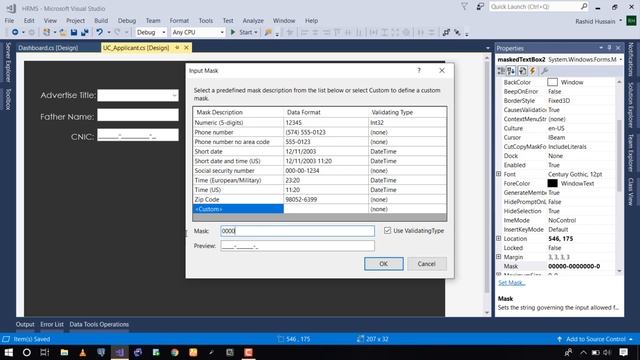This screenshot has height=360, width=640.
Task: Select the Phone number no area code row
Action: (320, 142)
